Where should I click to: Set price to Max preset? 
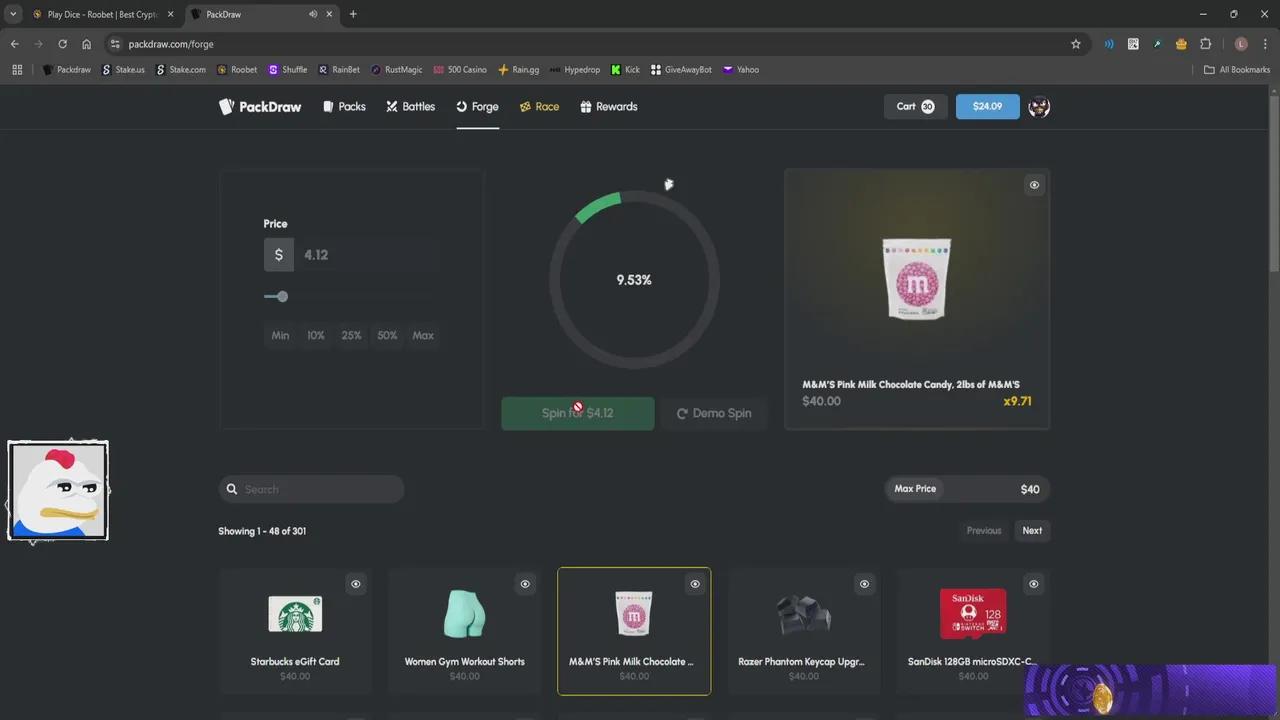pyautogui.click(x=423, y=336)
